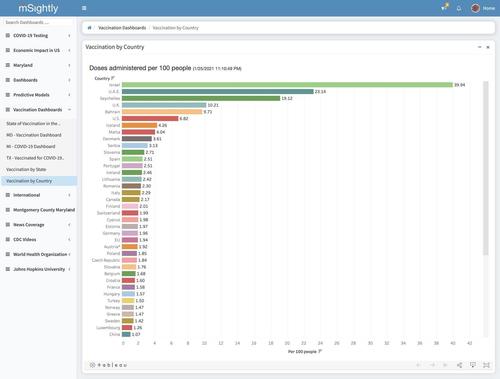The image size is (500, 379).
Task: Collapse the Vaccination by Country panel
Action: coord(480,47)
